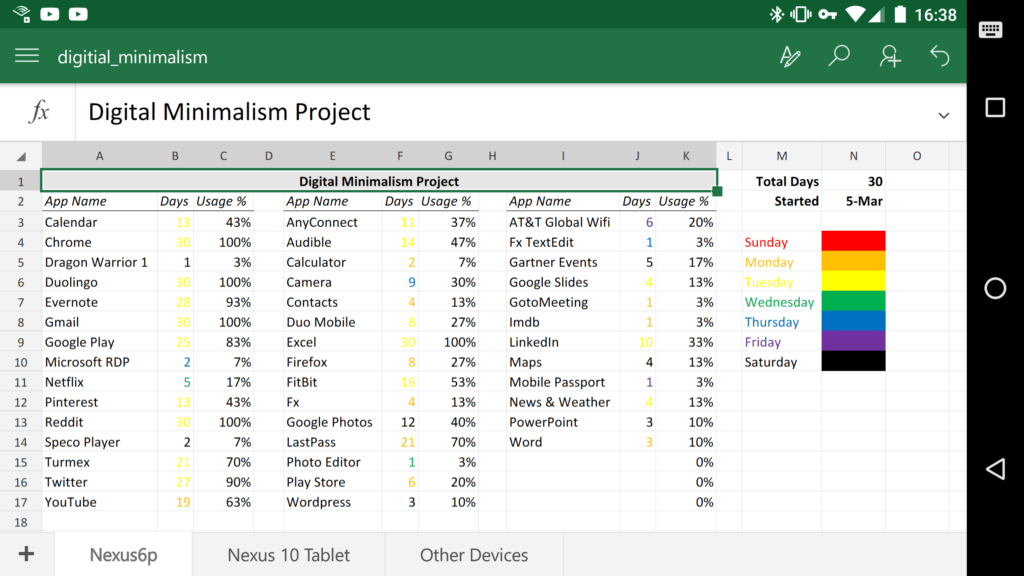Select the Started date 5-Mar cell
1024x576 pixels.
coord(853,201)
